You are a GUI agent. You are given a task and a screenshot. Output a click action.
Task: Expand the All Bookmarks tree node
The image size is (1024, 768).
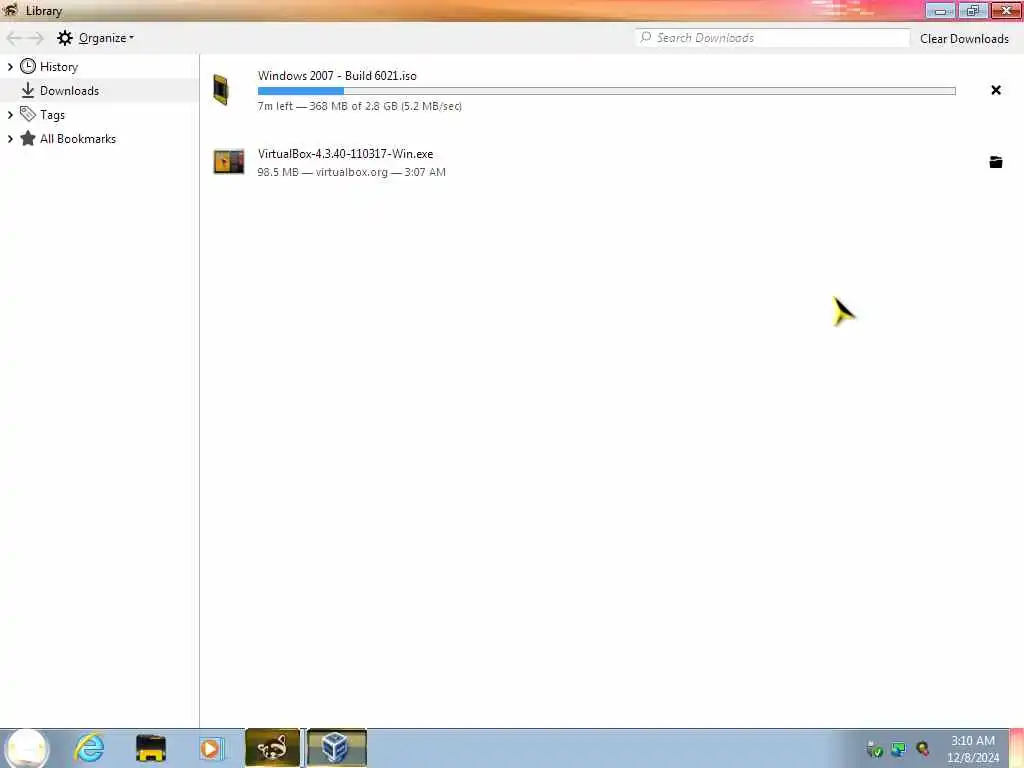(x=10, y=139)
